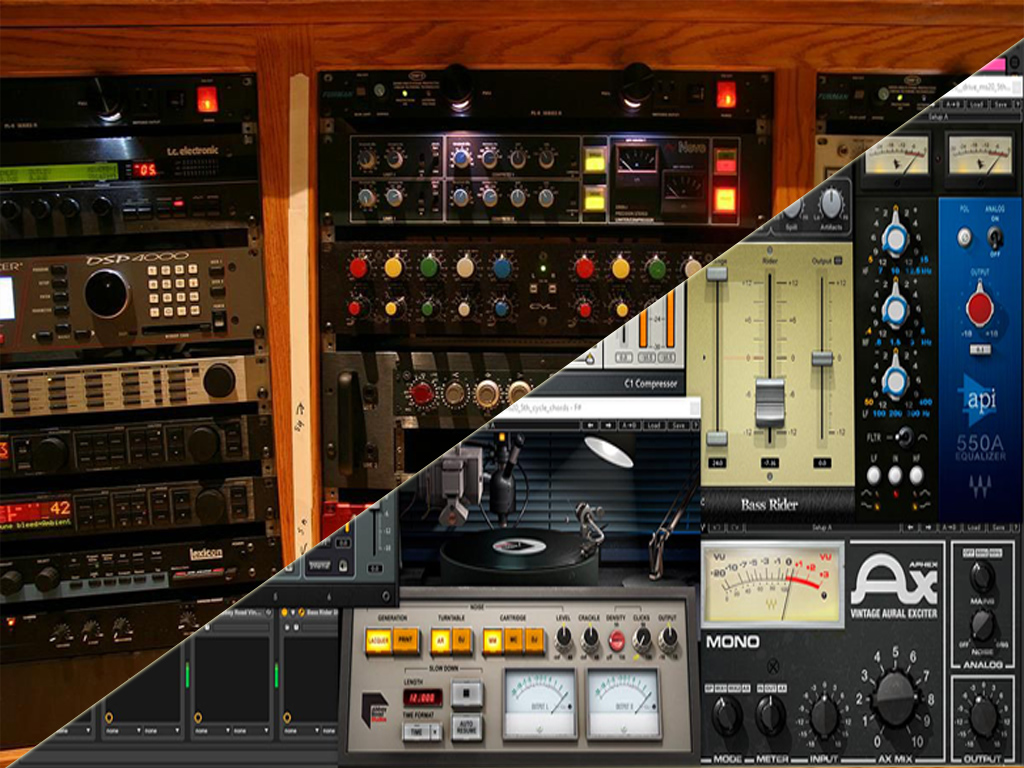
Task: Click Load in the vinyl plugin toolbar
Action: [x=654, y=426]
